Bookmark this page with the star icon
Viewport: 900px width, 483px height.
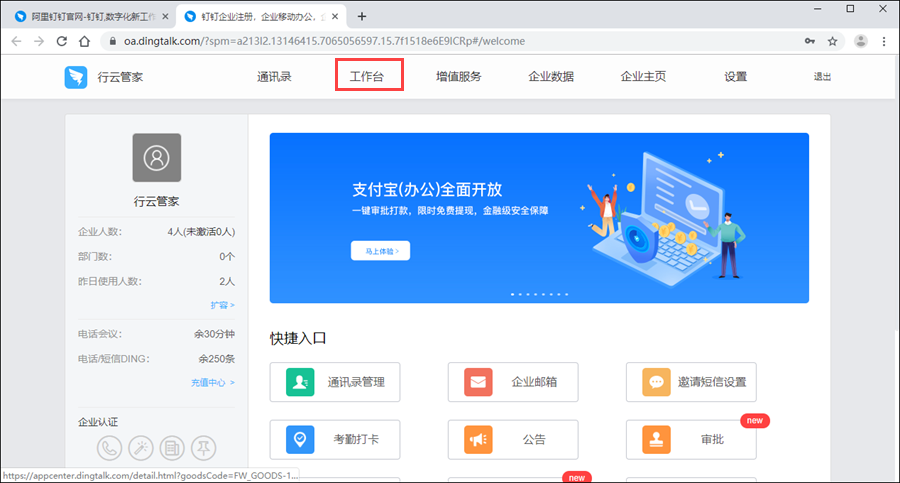pyautogui.click(x=832, y=41)
